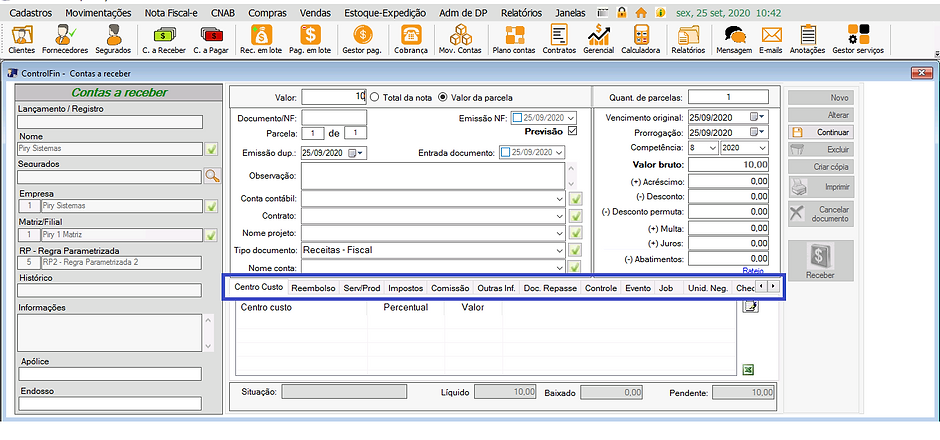This screenshot has width=940, height=440.
Task: Click the Apólice input field
Action: pos(110,374)
